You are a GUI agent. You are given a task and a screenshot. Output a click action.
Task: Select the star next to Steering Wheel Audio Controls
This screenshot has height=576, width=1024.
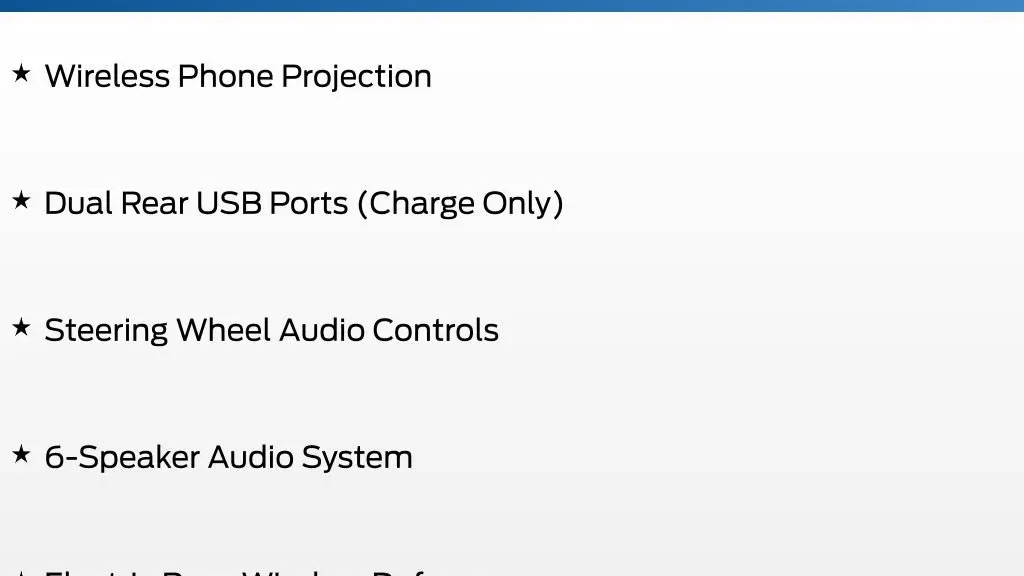tap(21, 327)
